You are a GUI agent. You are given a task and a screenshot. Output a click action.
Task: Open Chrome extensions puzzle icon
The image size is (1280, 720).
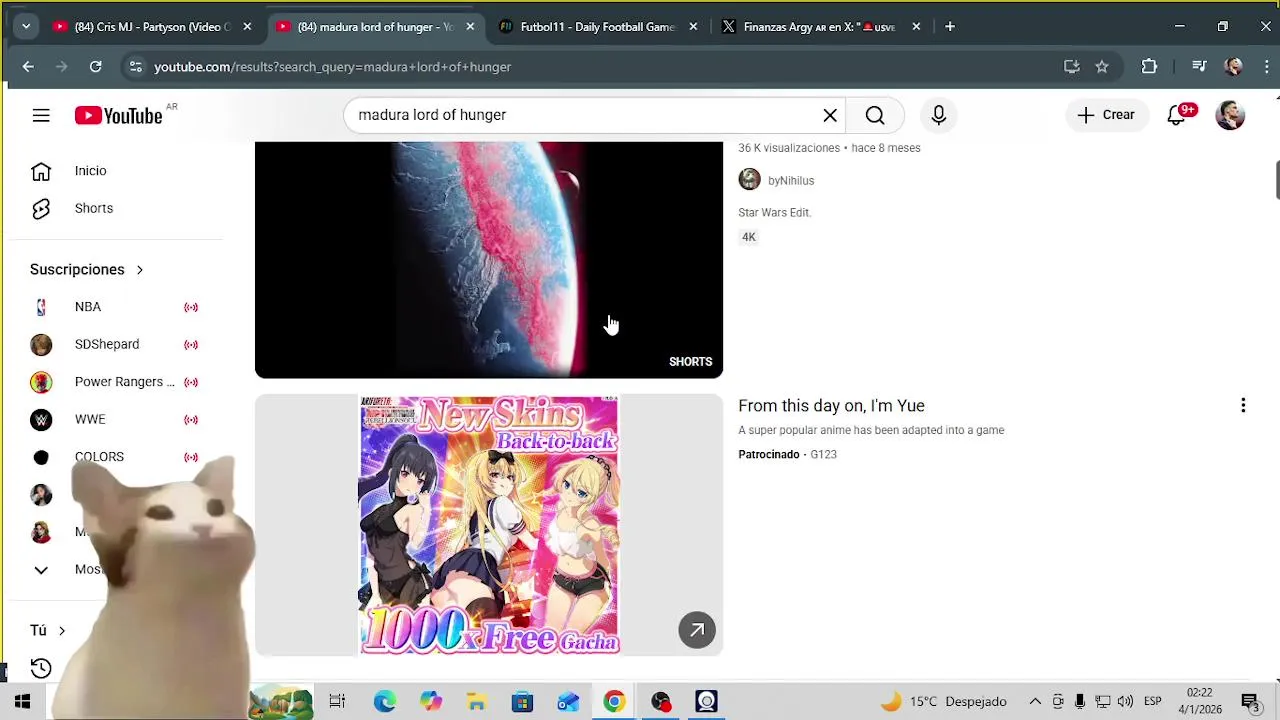pos(1149,67)
